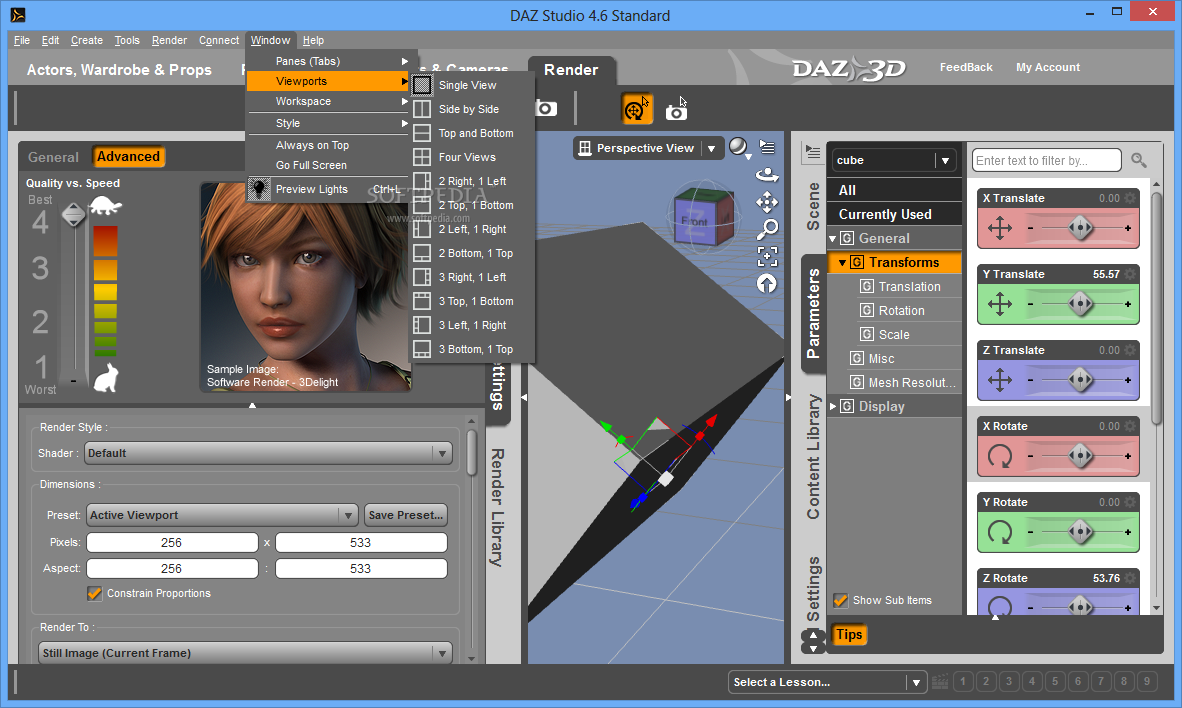Choose the Four Views layout icon
The width and height of the screenshot is (1182, 708).
tap(422, 157)
